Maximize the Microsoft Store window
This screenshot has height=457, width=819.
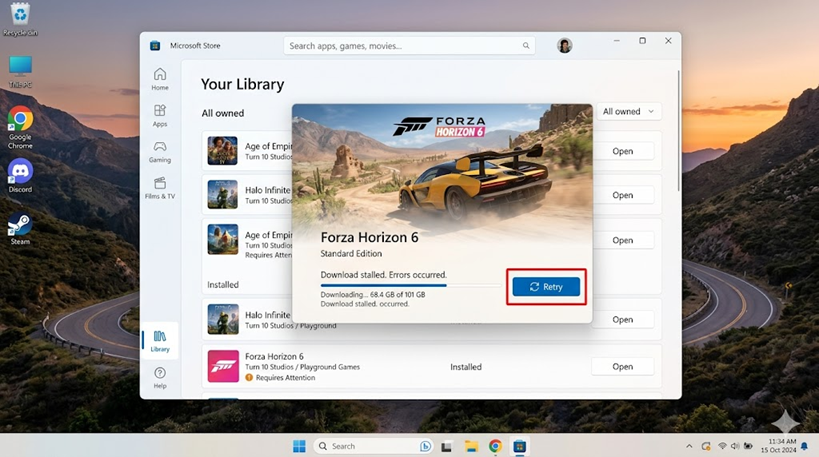[642, 41]
